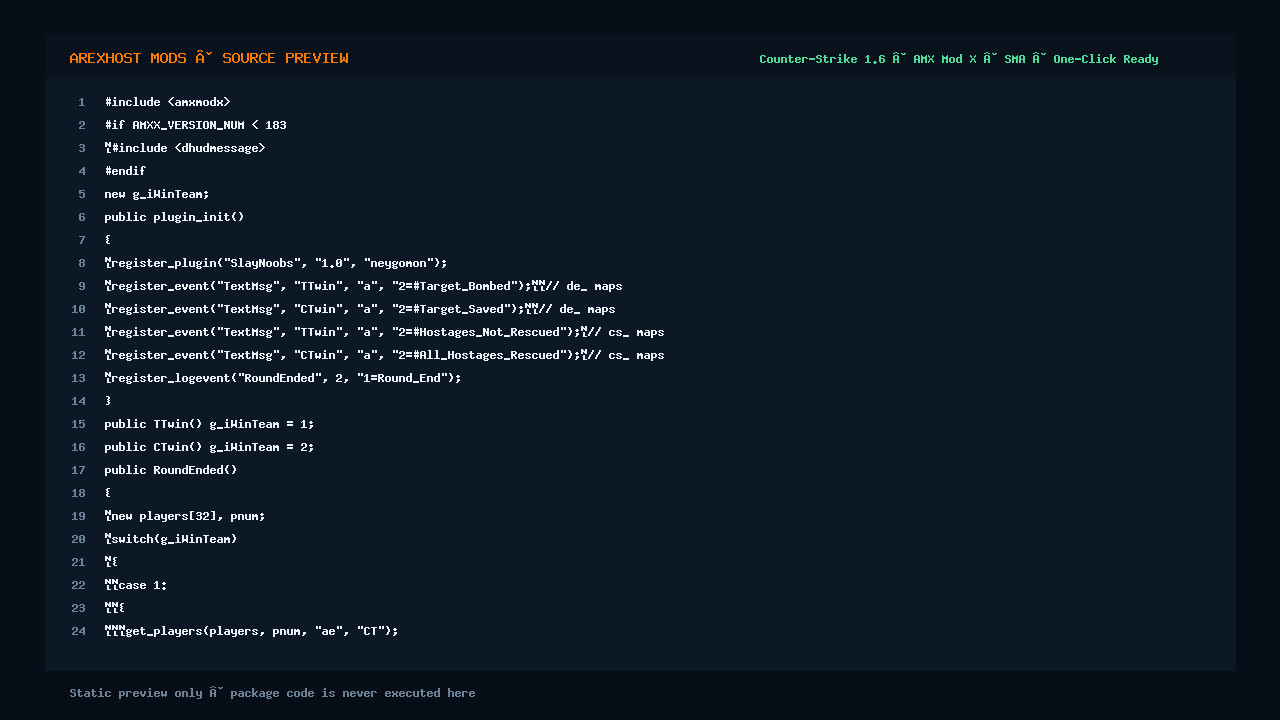Click the "switch(g_iWinTeam)" statement

tap(171, 539)
